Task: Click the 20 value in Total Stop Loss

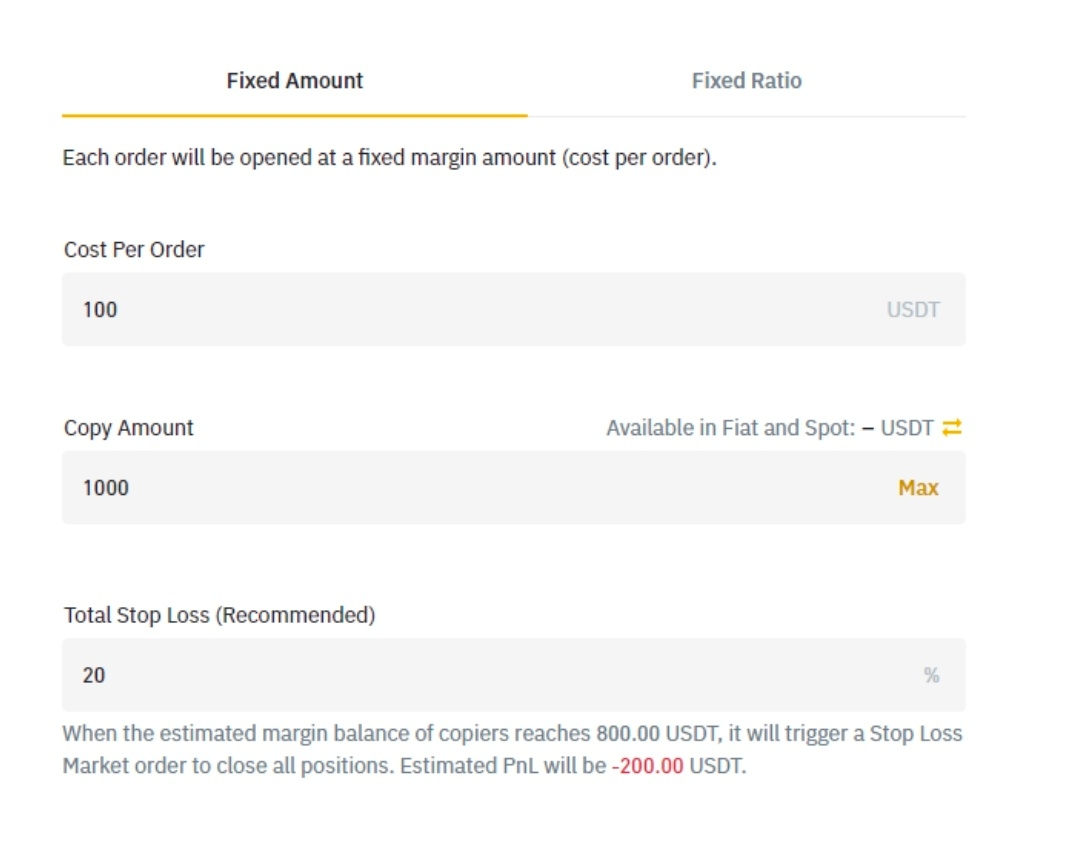Action: [x=94, y=676]
